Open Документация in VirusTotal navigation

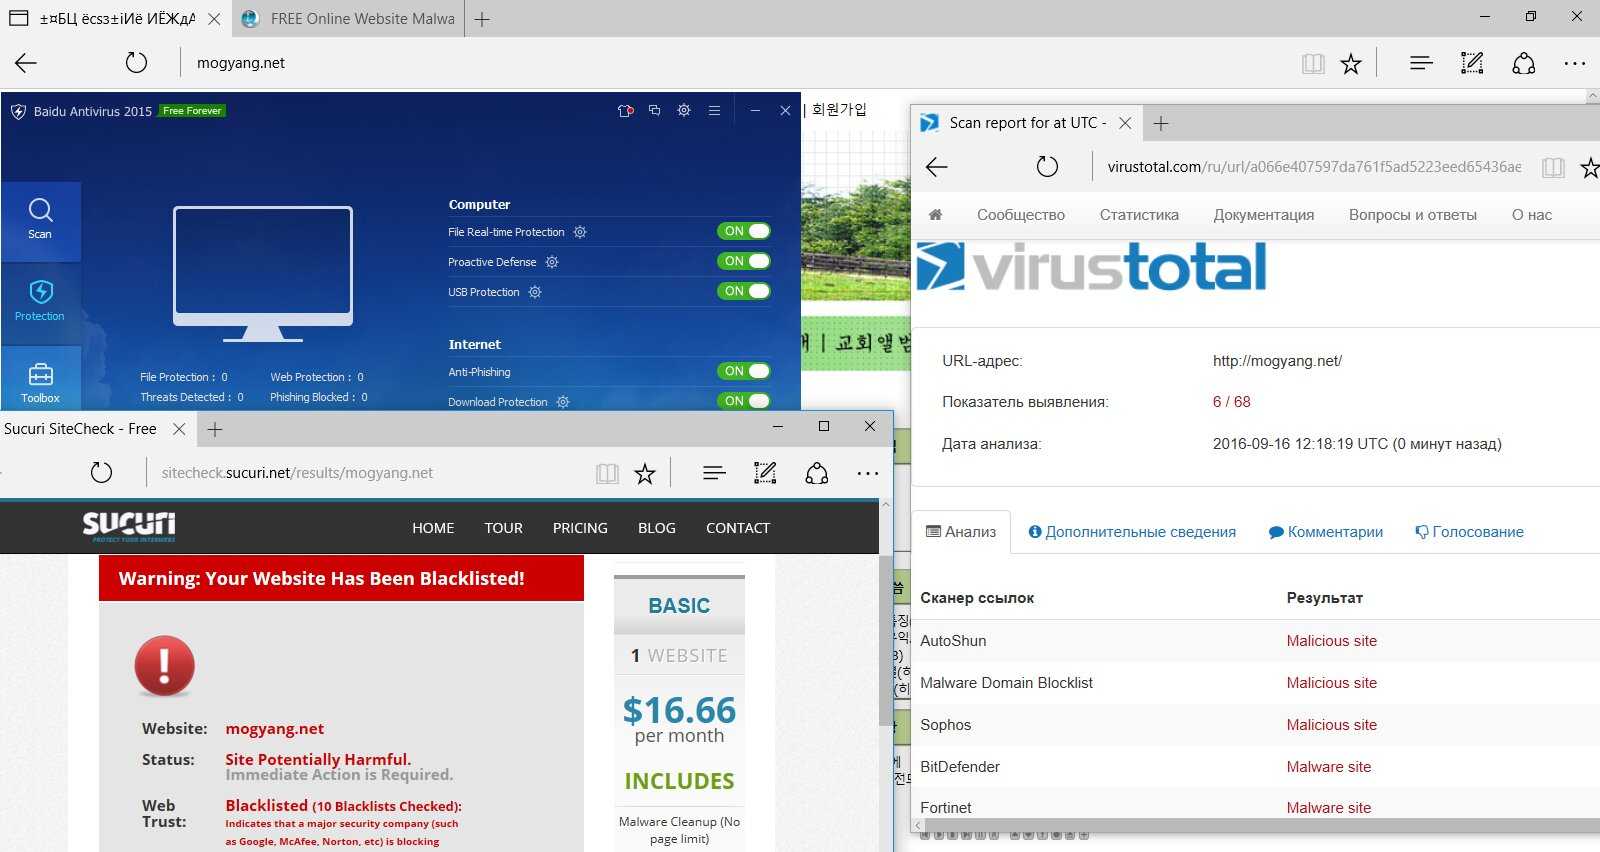click(x=1264, y=215)
